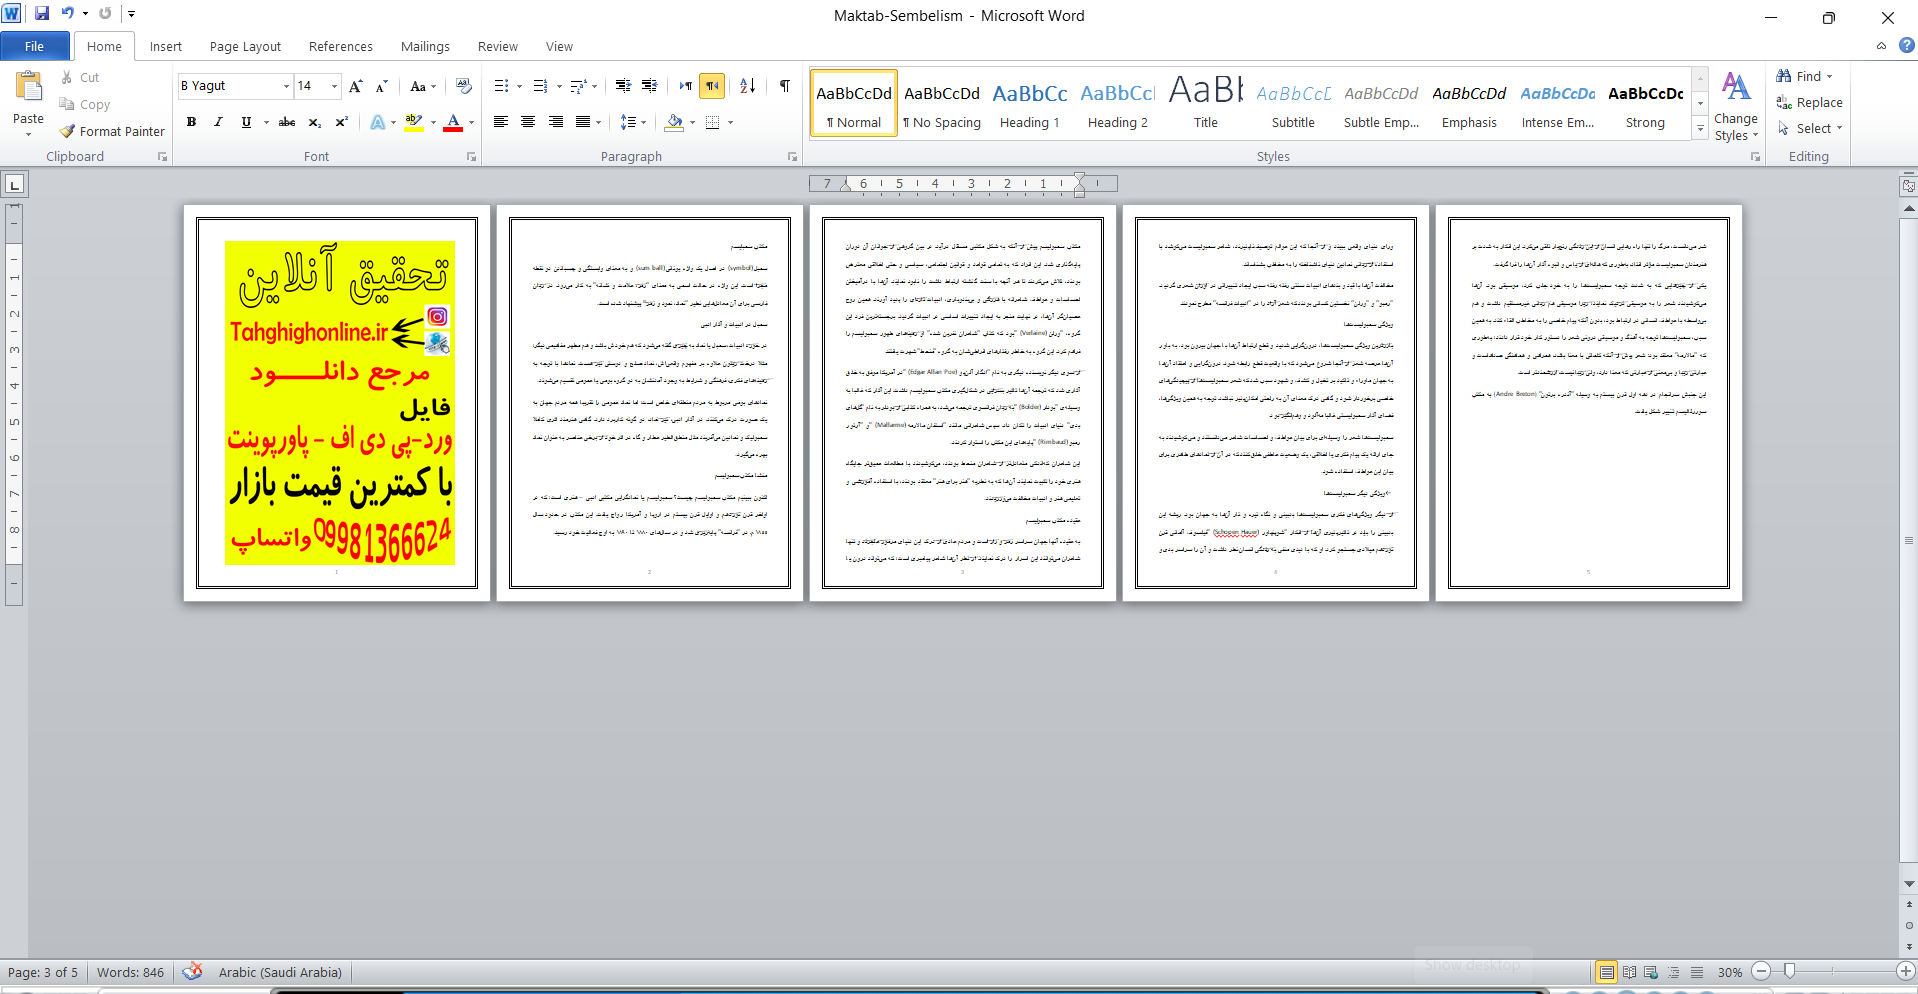Click the spelling proofing status icon
The image size is (1918, 994).
(192, 972)
